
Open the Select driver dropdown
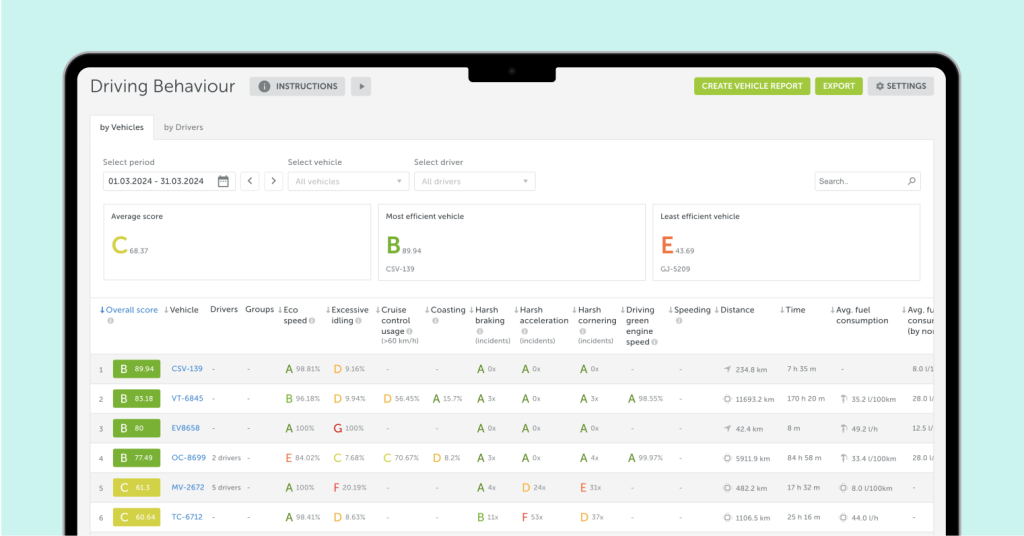474,181
